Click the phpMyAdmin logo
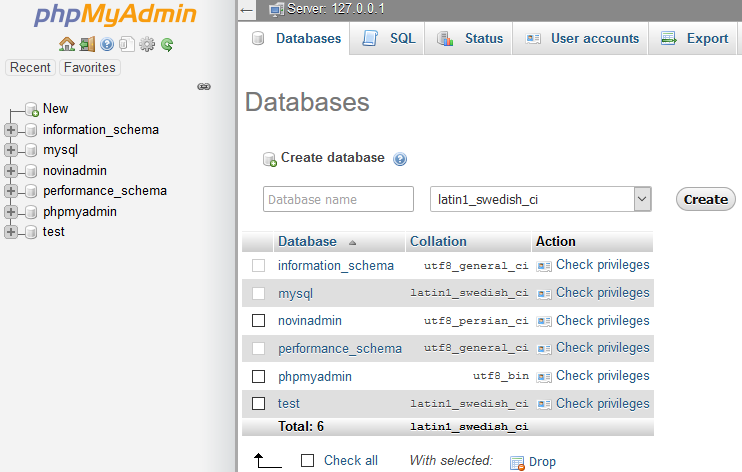This screenshot has width=742, height=472. pyautogui.click(x=115, y=14)
